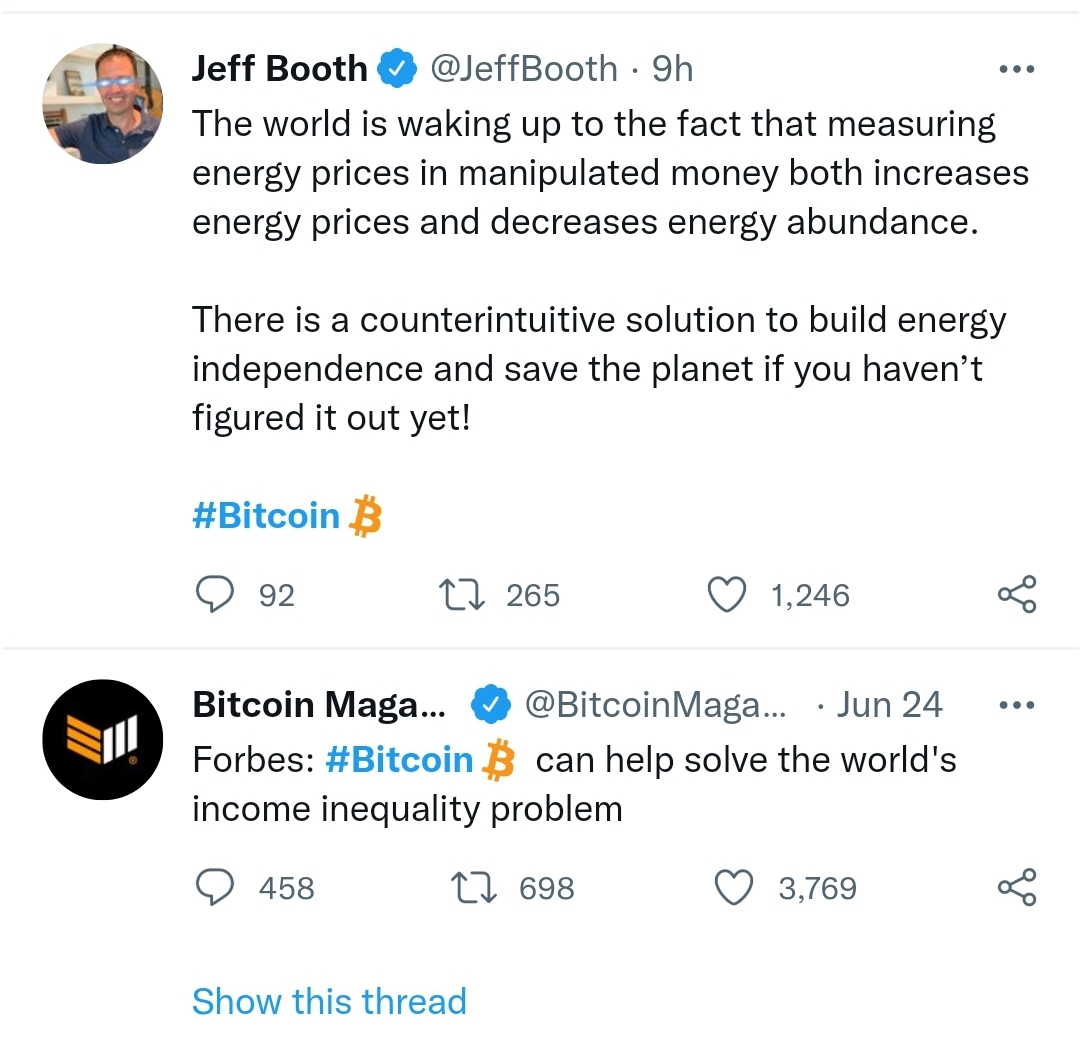Click Show this thread

(x=329, y=1001)
